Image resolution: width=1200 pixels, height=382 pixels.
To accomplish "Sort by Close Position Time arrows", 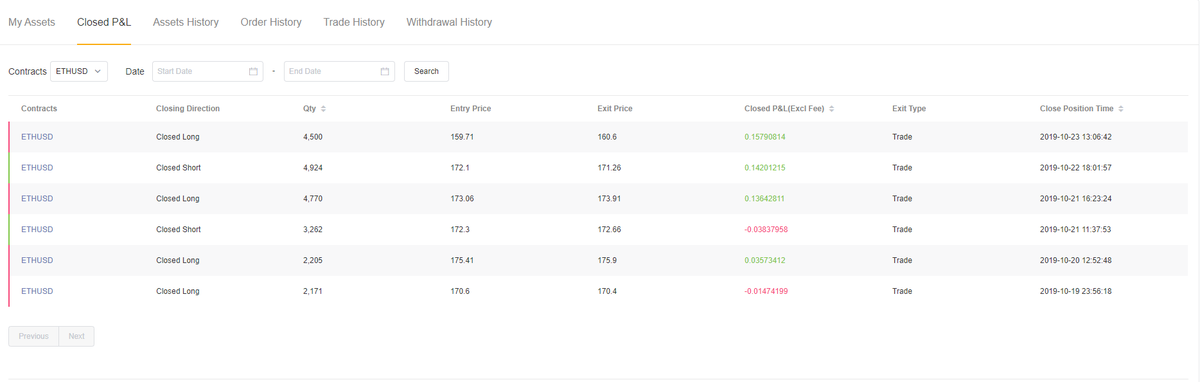I will [x=1120, y=108].
